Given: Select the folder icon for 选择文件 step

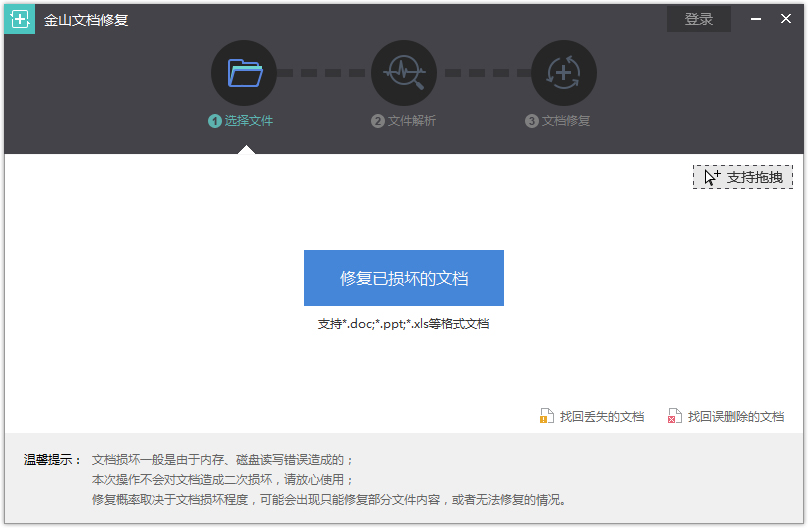Looking at the screenshot, I should [x=244, y=73].
